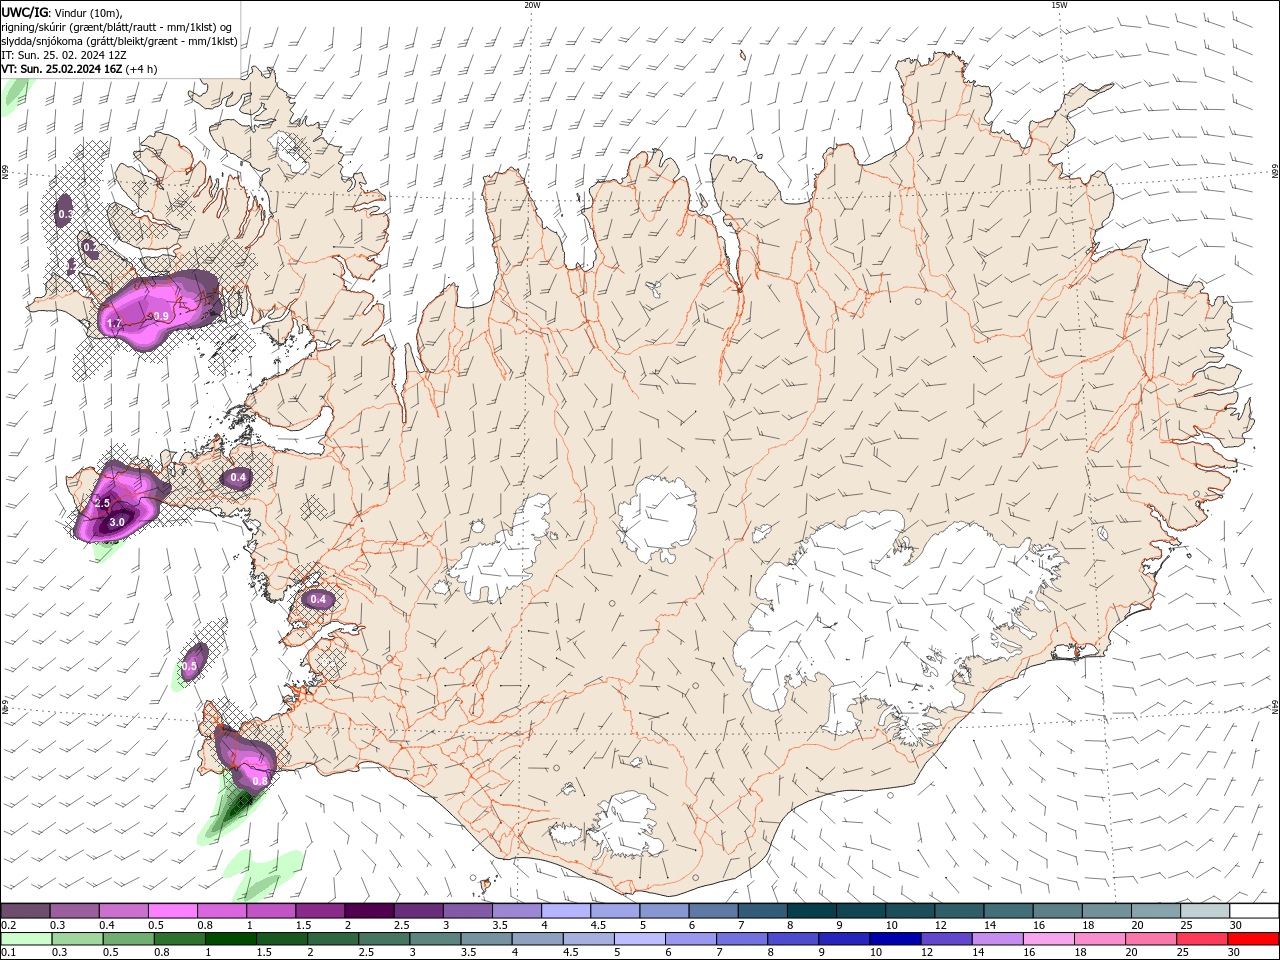Screen dimensions: 1280x960
Task: Click the 'VT: Sun. 25.02.2024 16Z (+4 h)' line
Action: click(x=79, y=69)
